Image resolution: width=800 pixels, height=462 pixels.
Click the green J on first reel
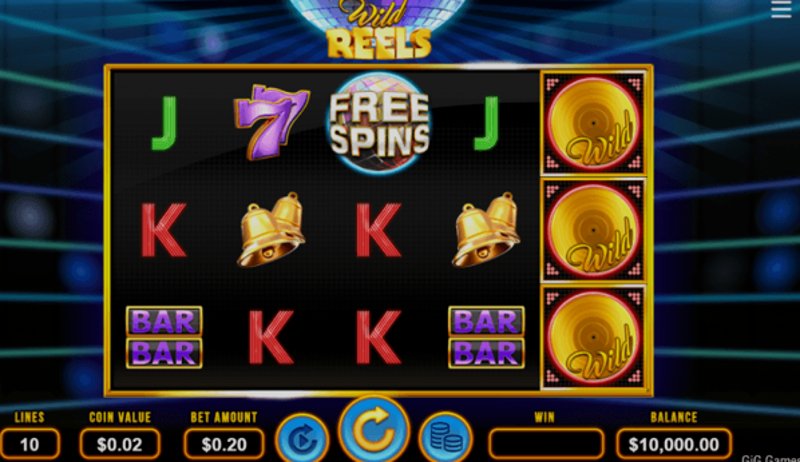(164, 123)
